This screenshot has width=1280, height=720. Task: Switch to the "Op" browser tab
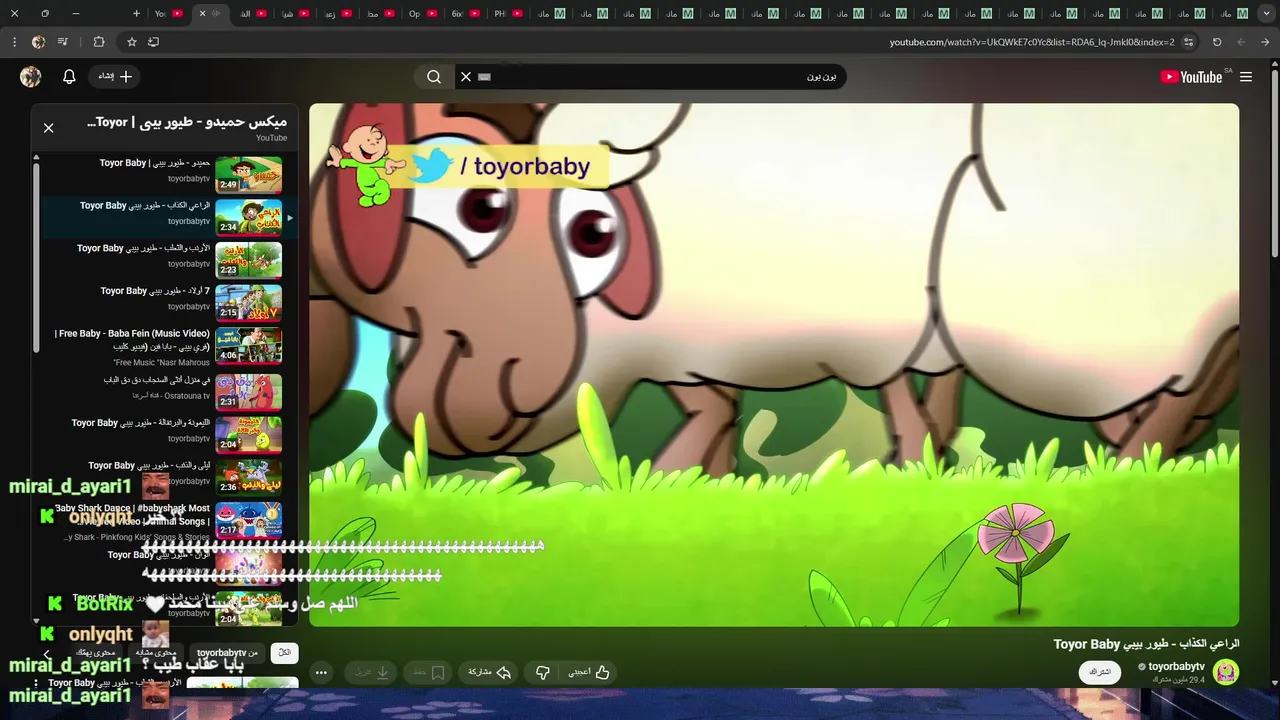[424, 14]
